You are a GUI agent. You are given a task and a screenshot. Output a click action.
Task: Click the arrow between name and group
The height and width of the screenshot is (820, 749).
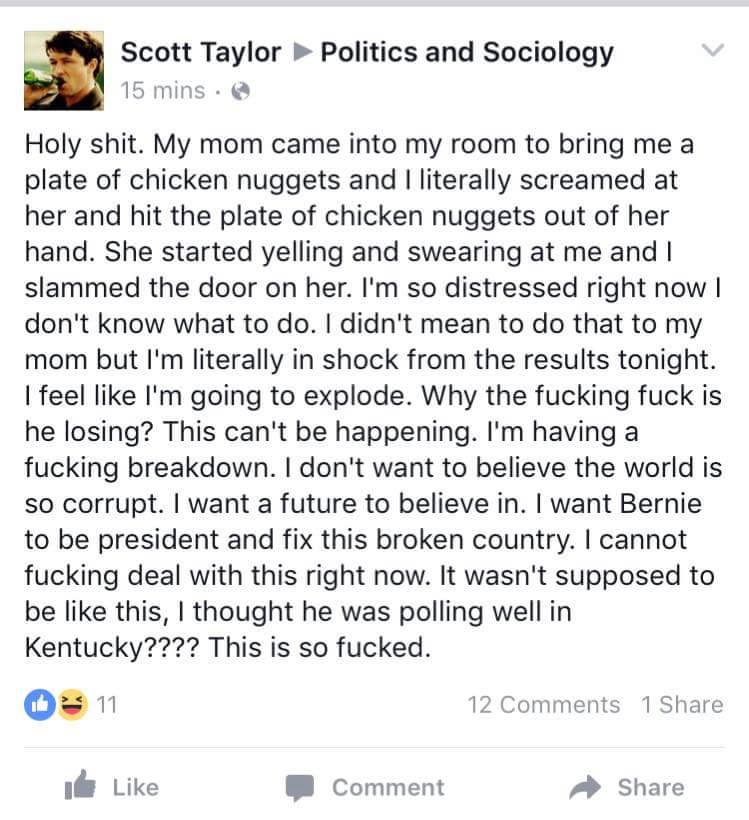point(300,52)
